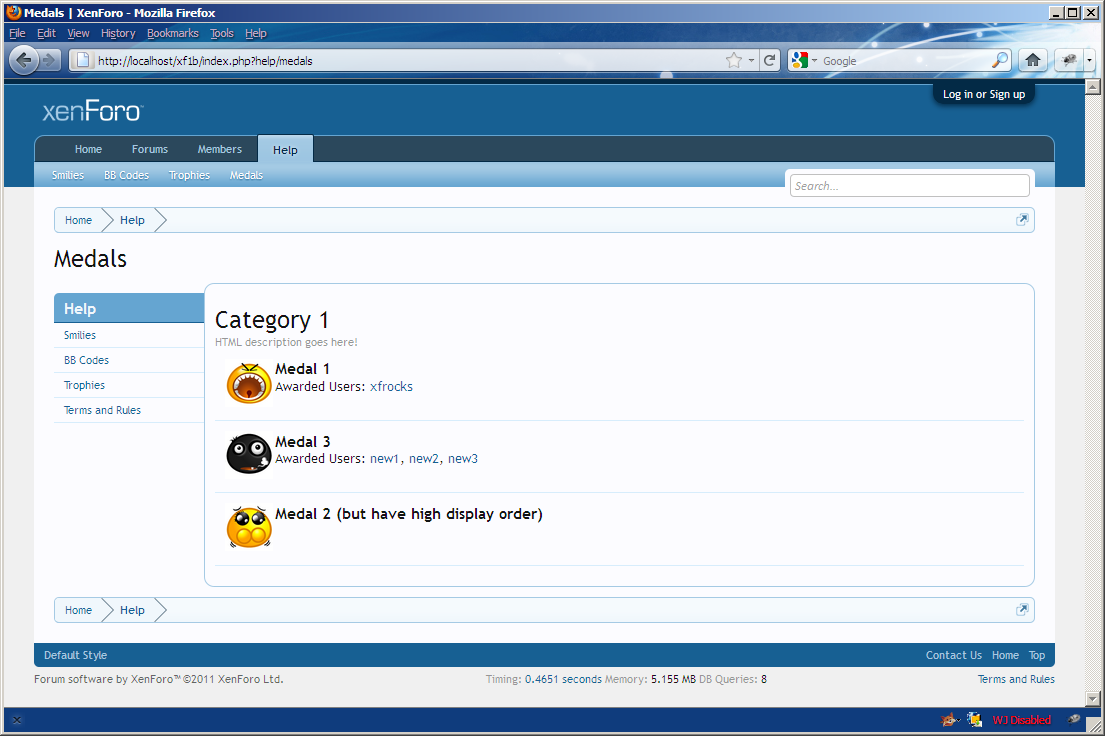
Task: Reload the page with the refresh icon
Action: point(769,60)
